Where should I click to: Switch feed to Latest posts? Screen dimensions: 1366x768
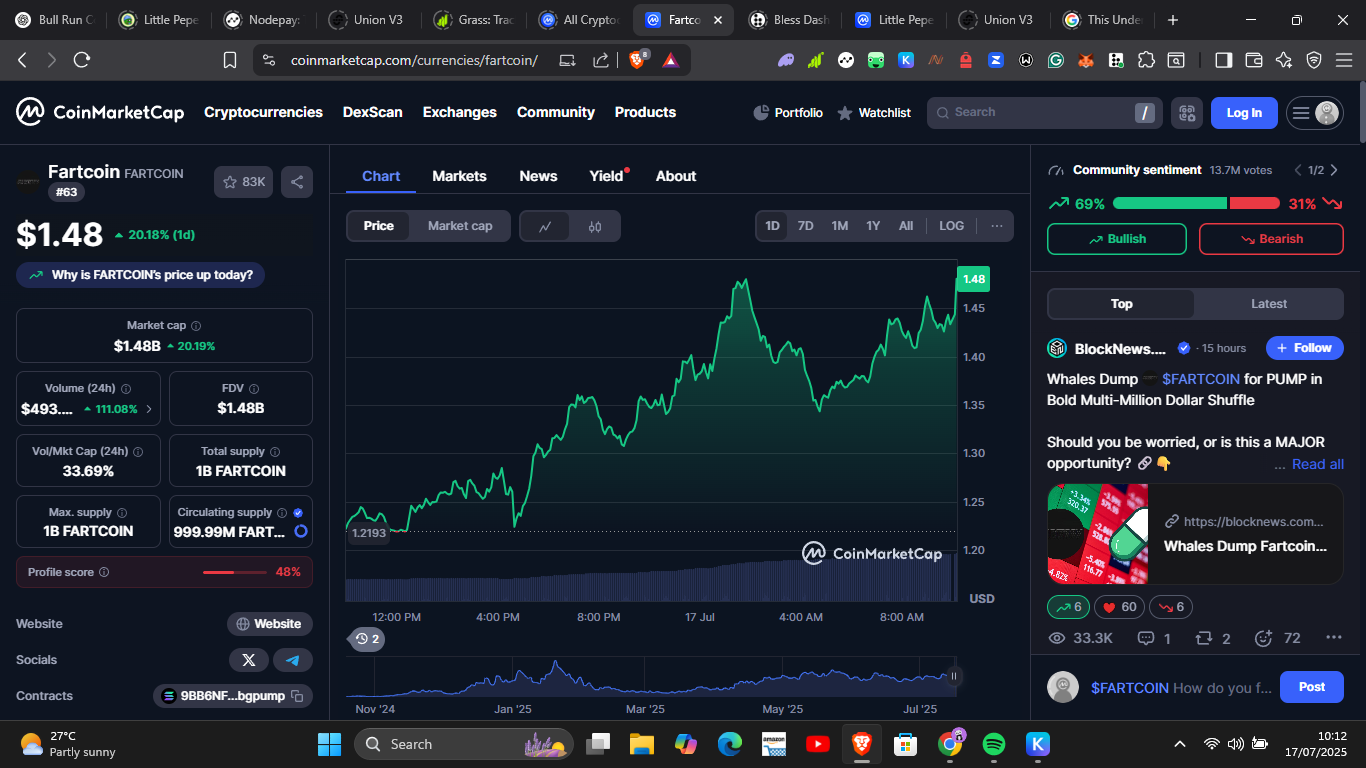click(x=1269, y=304)
